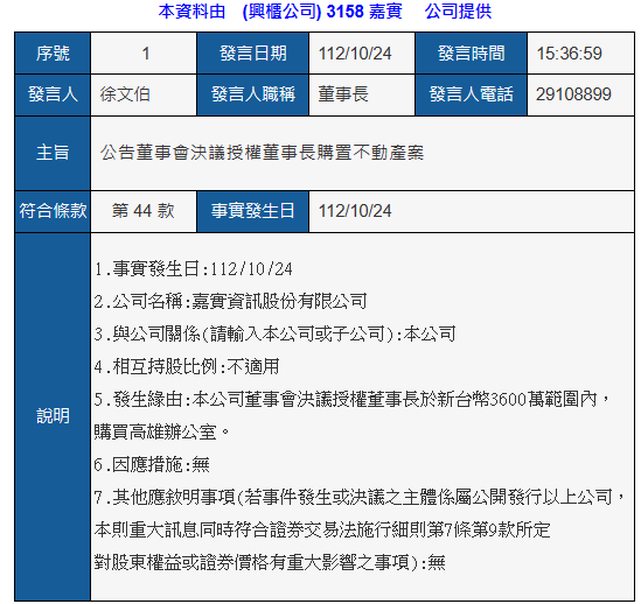Click the 發言人職稱 label cell
This screenshot has width=641, height=604.
pyautogui.click(x=252, y=95)
